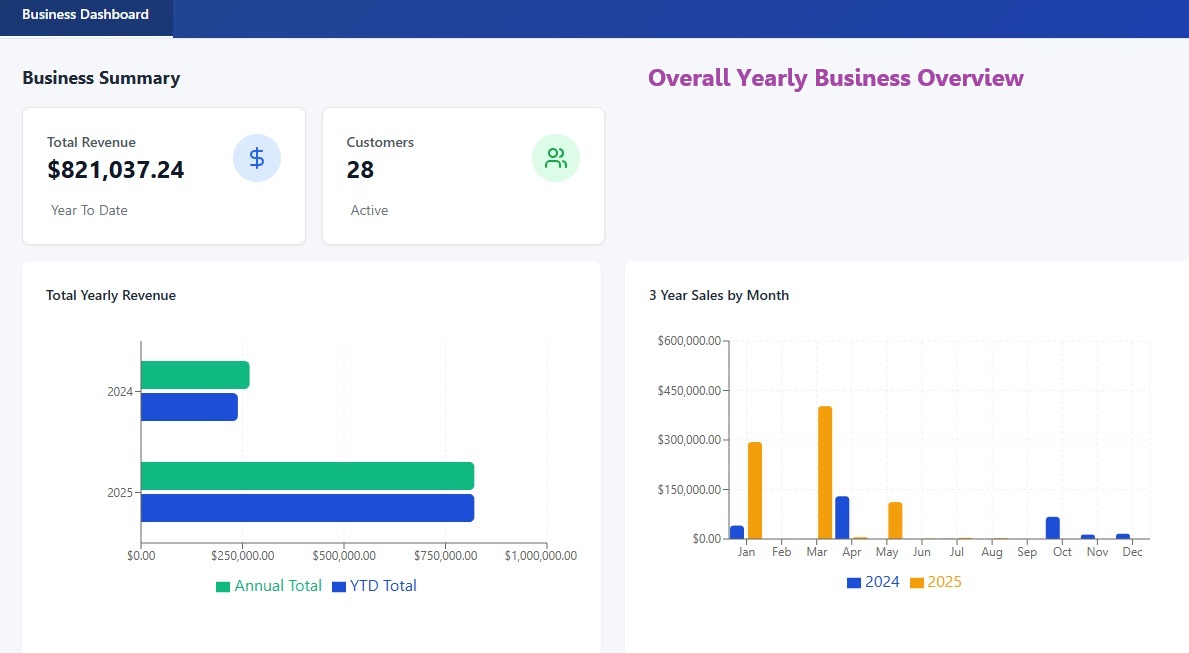
Task: Click the January 2025 orange bar
Action: pos(754,490)
